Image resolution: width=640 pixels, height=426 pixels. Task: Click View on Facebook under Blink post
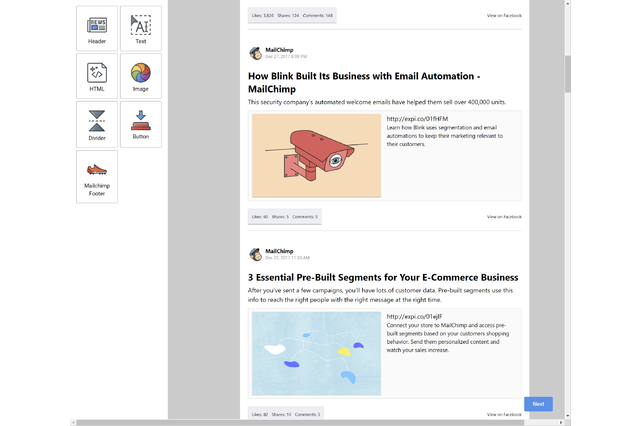coord(504,216)
